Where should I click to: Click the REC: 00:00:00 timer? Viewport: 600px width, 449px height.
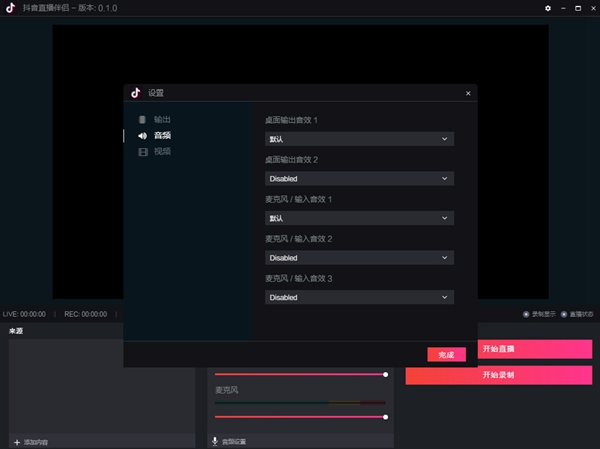pyautogui.click(x=86, y=314)
